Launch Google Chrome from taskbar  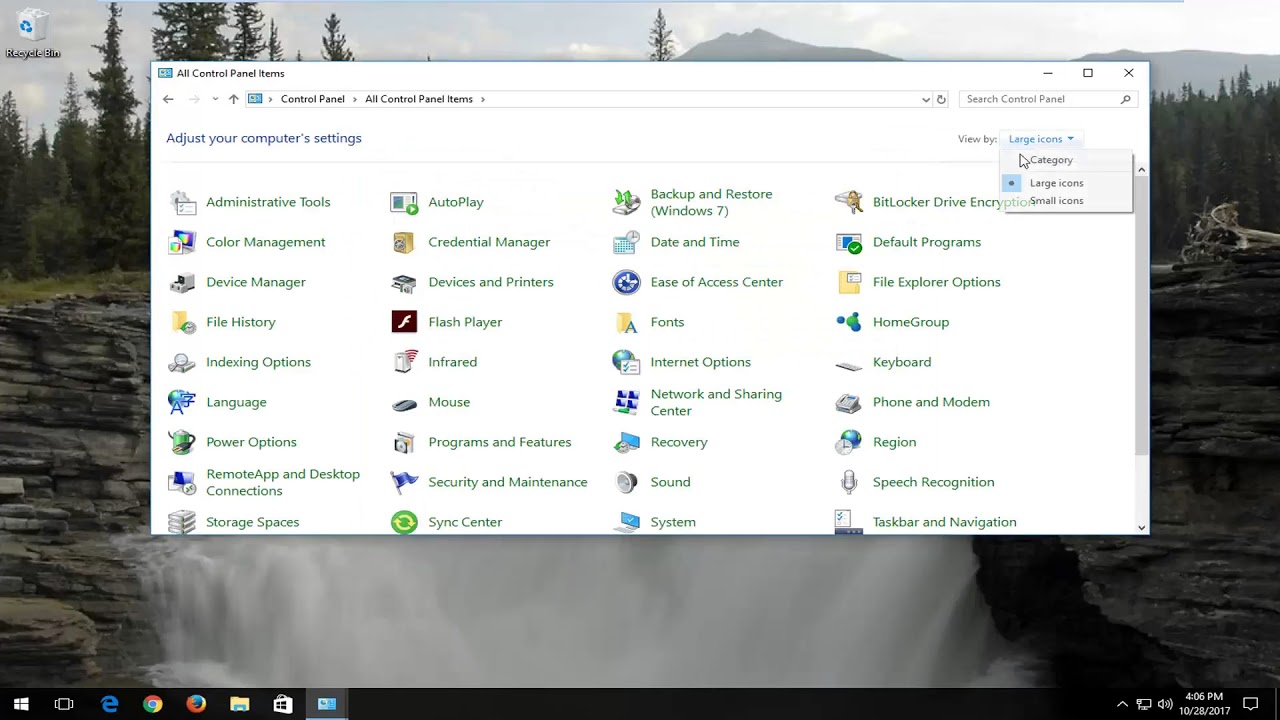[x=152, y=704]
